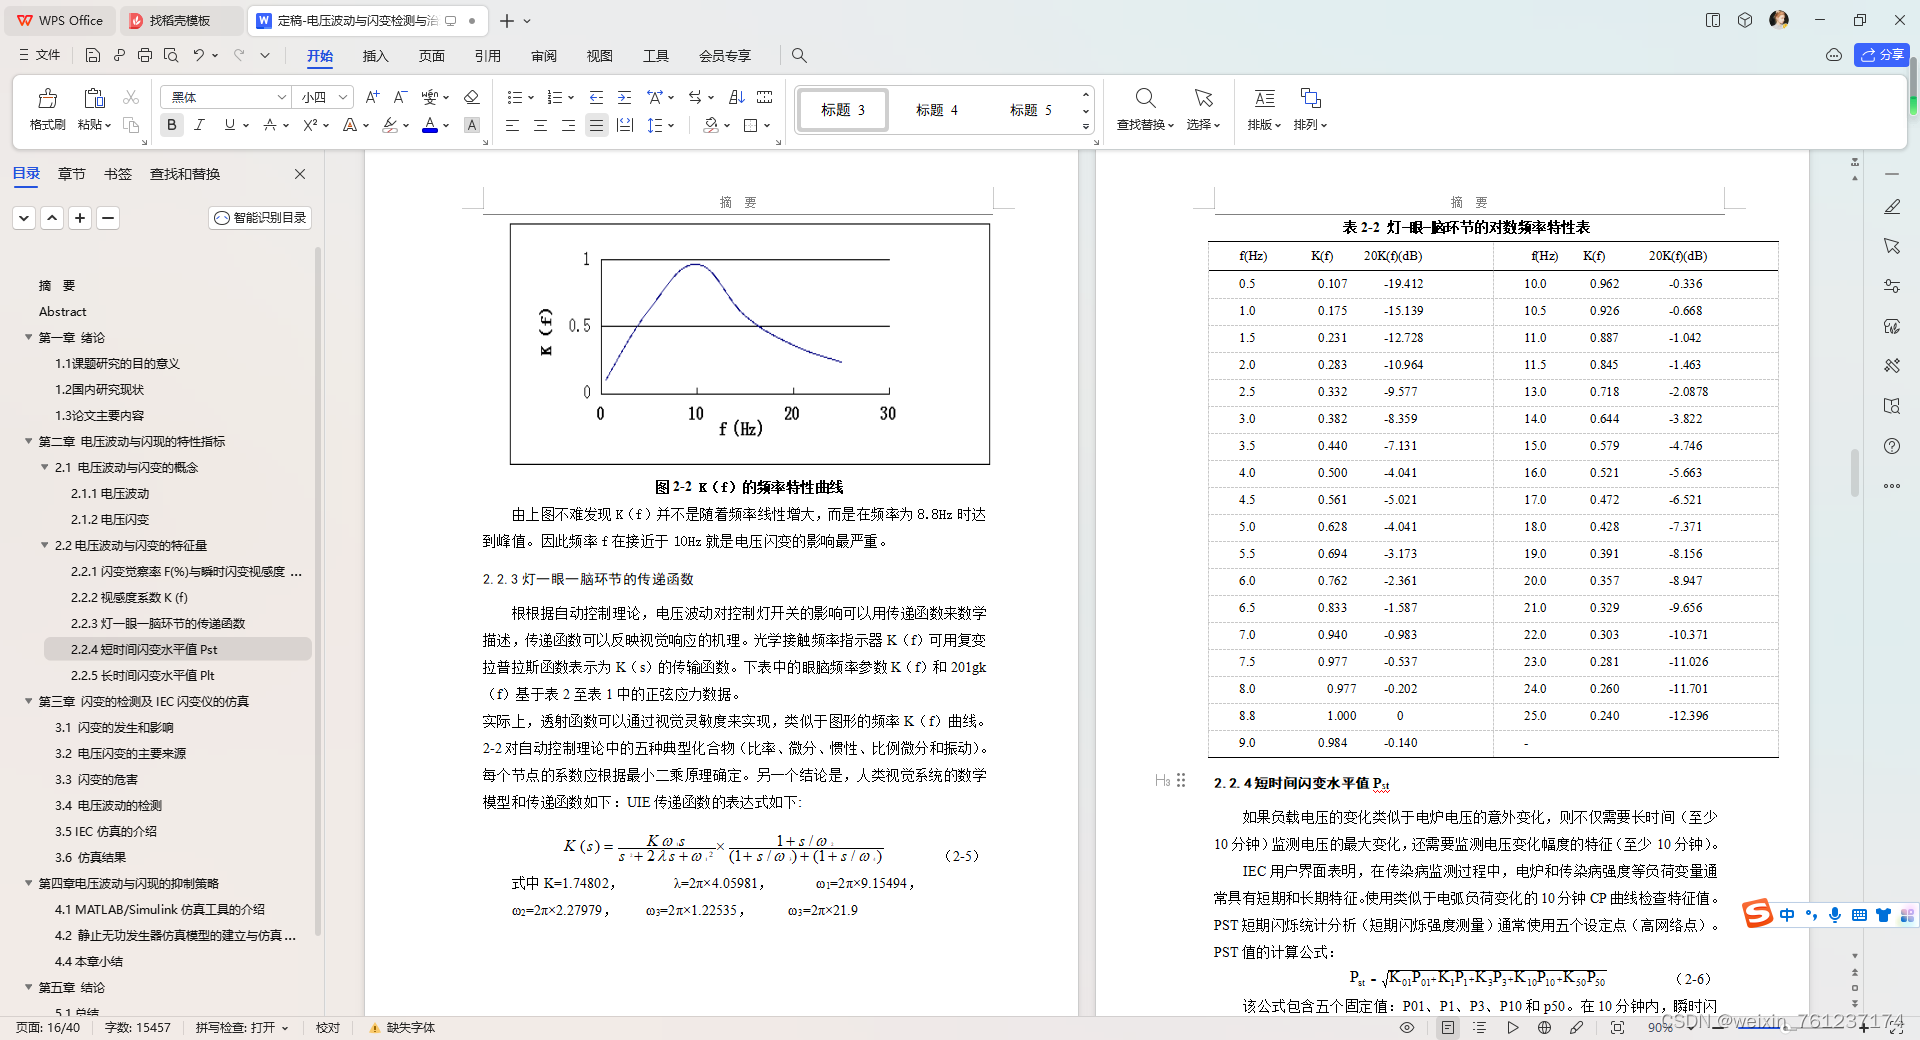Center align text
1920x1040 pixels.
[540, 125]
